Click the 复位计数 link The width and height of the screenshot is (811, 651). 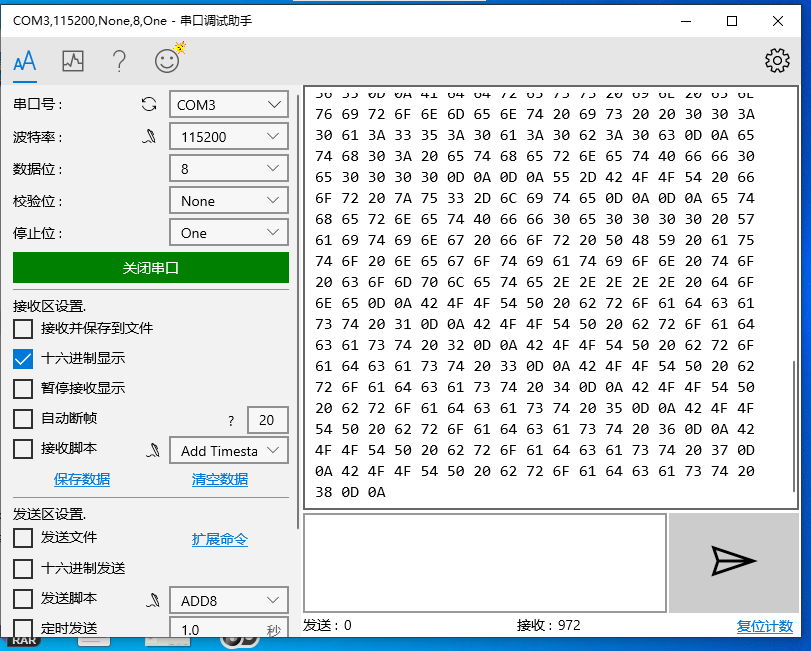tap(764, 626)
